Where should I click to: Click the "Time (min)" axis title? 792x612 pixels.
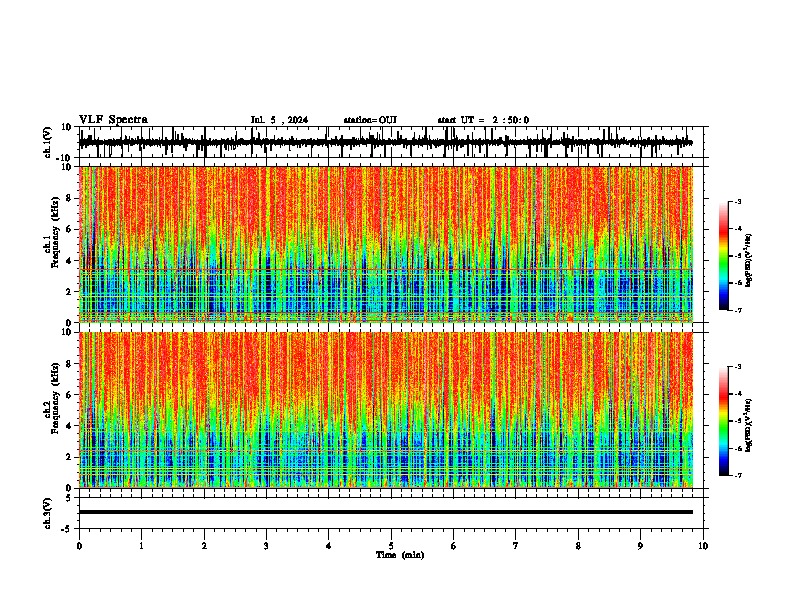400,555
